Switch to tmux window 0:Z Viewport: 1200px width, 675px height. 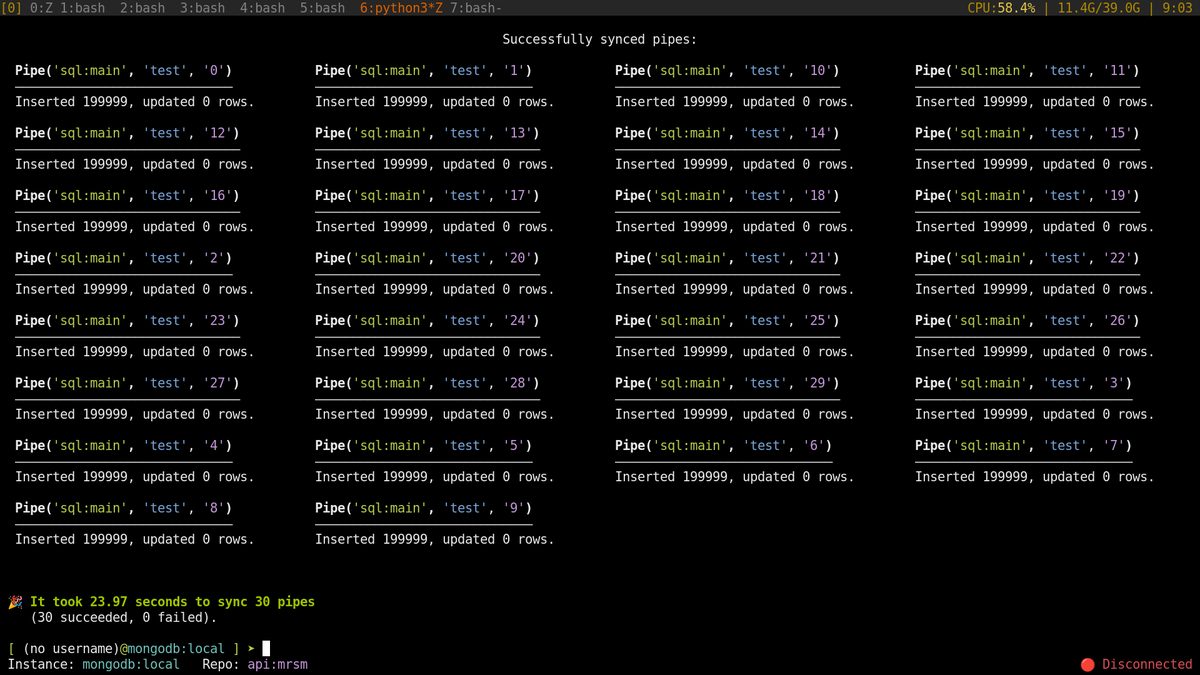(x=41, y=8)
